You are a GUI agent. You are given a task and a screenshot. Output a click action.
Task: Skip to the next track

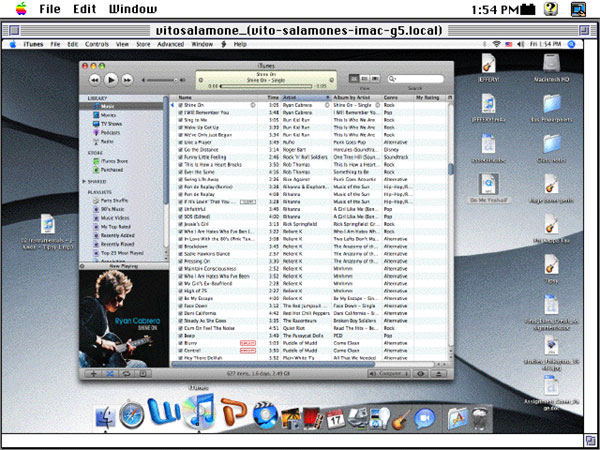[129, 78]
